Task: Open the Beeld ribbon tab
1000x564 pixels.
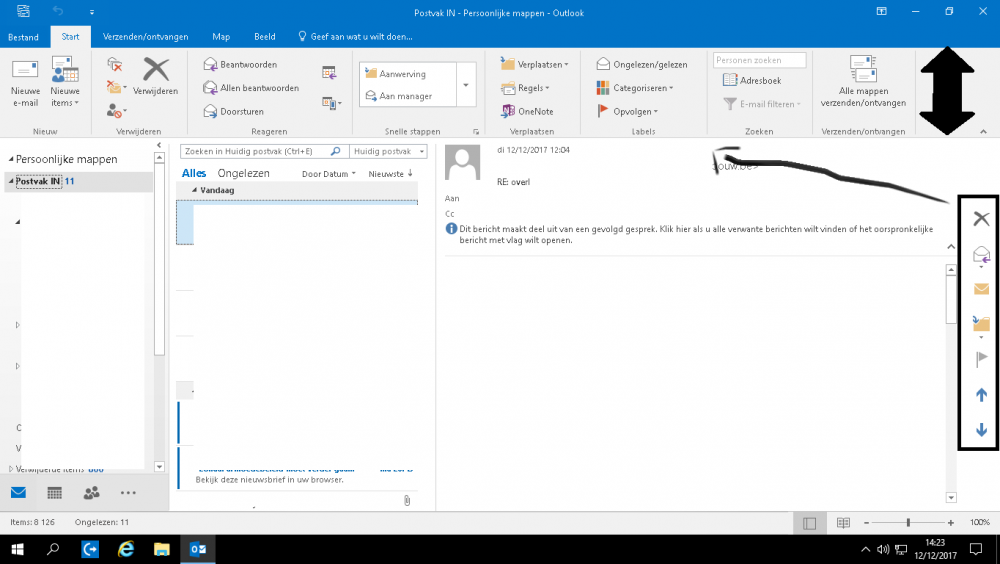Action: (x=264, y=37)
